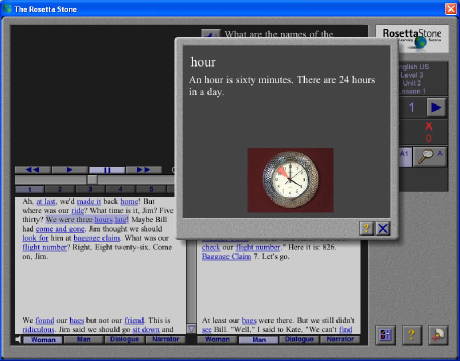Click the 'at last' glossary link
The width and height of the screenshot is (460, 361).
[x=46, y=202]
